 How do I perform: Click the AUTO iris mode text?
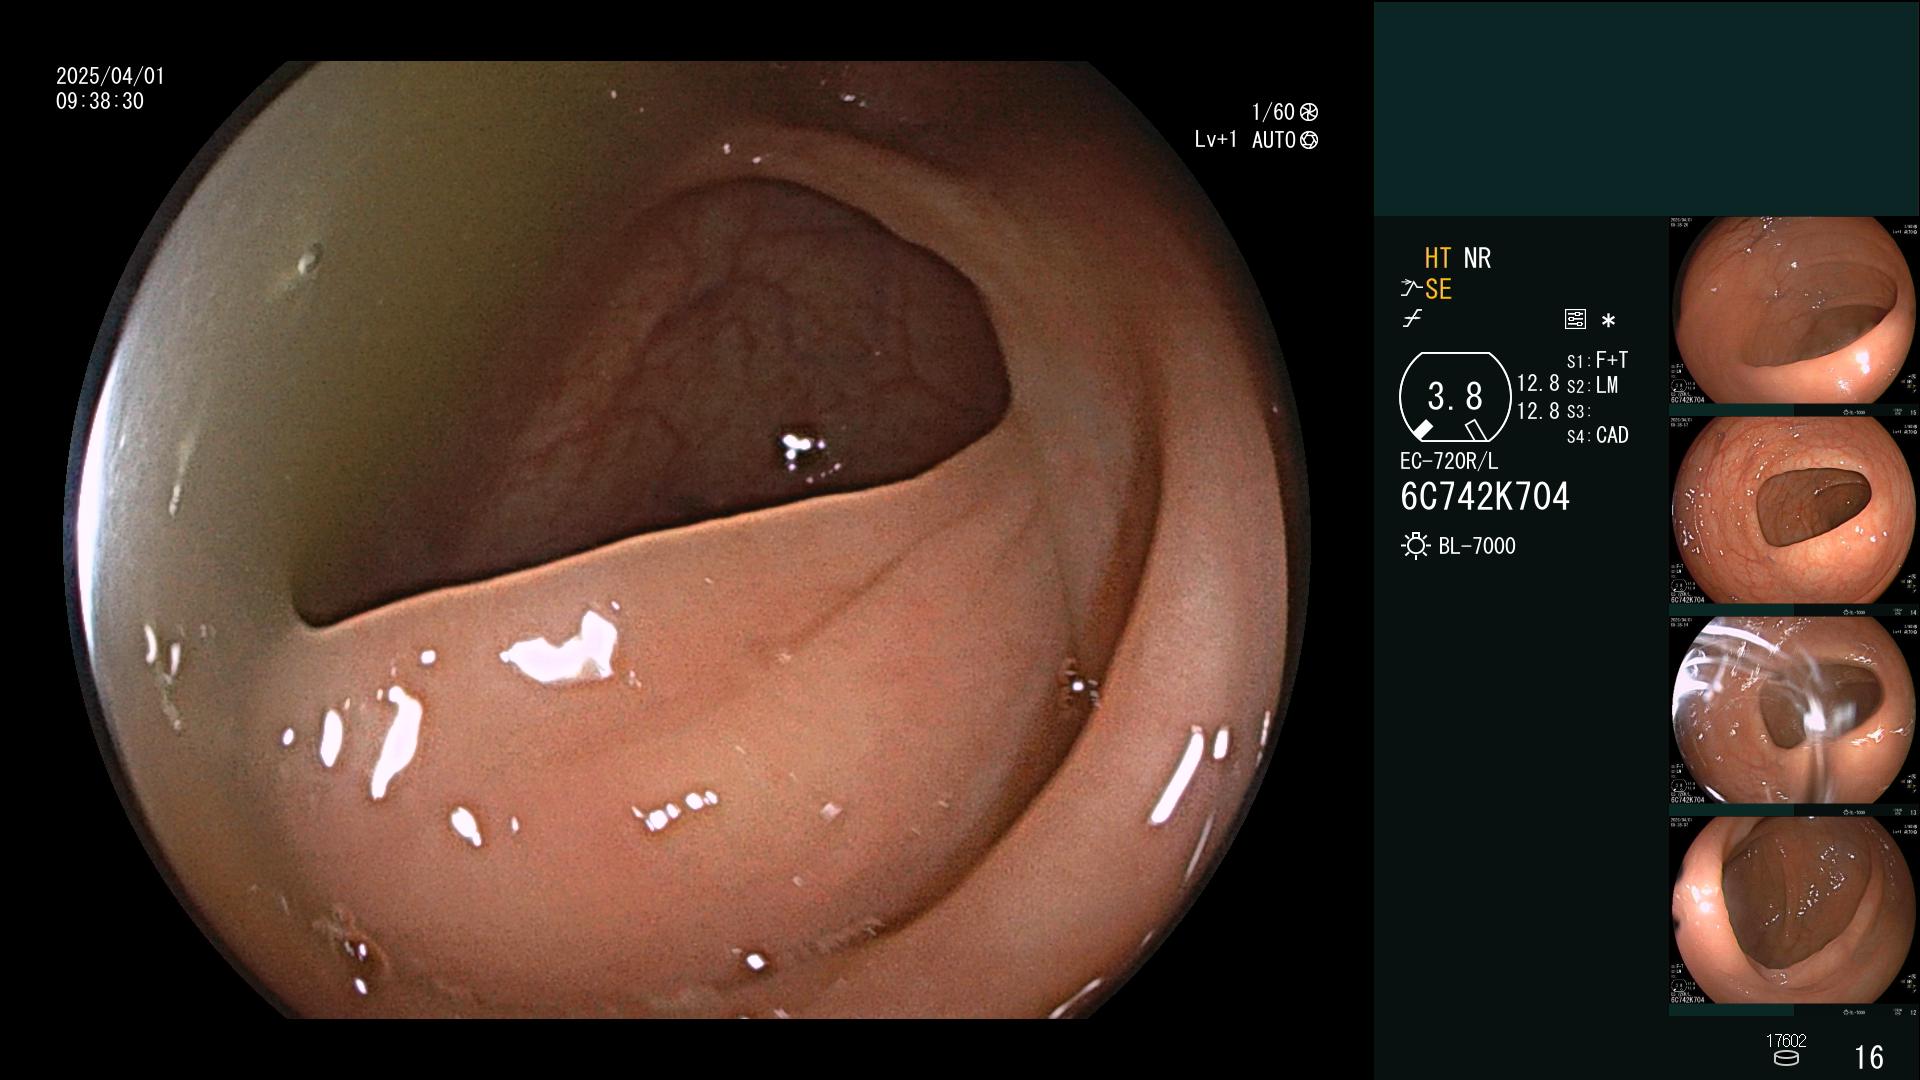[1274, 141]
